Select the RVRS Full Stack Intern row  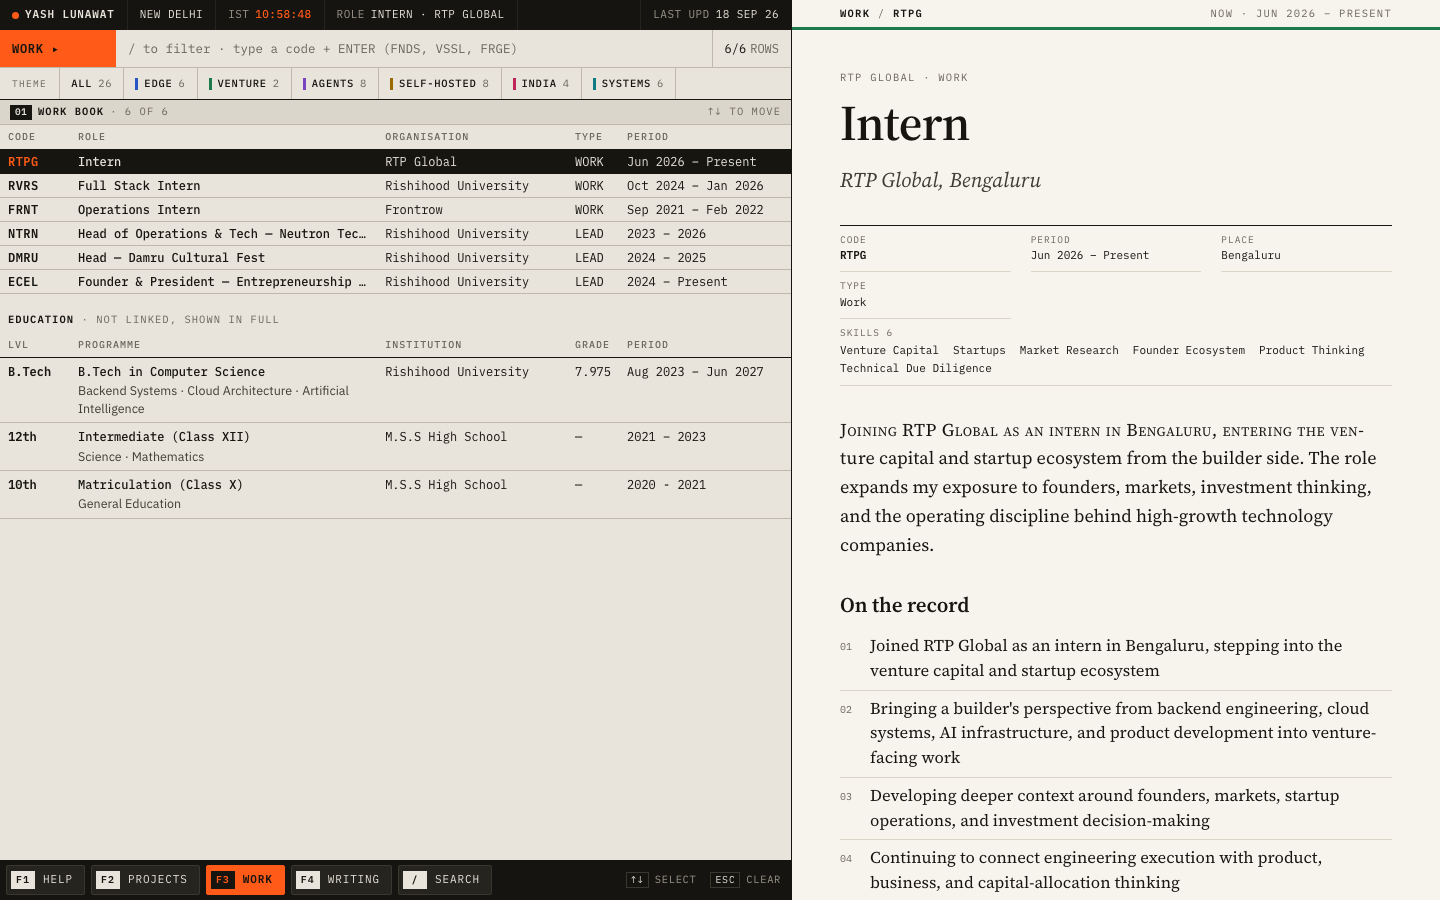pyautogui.click(x=395, y=186)
